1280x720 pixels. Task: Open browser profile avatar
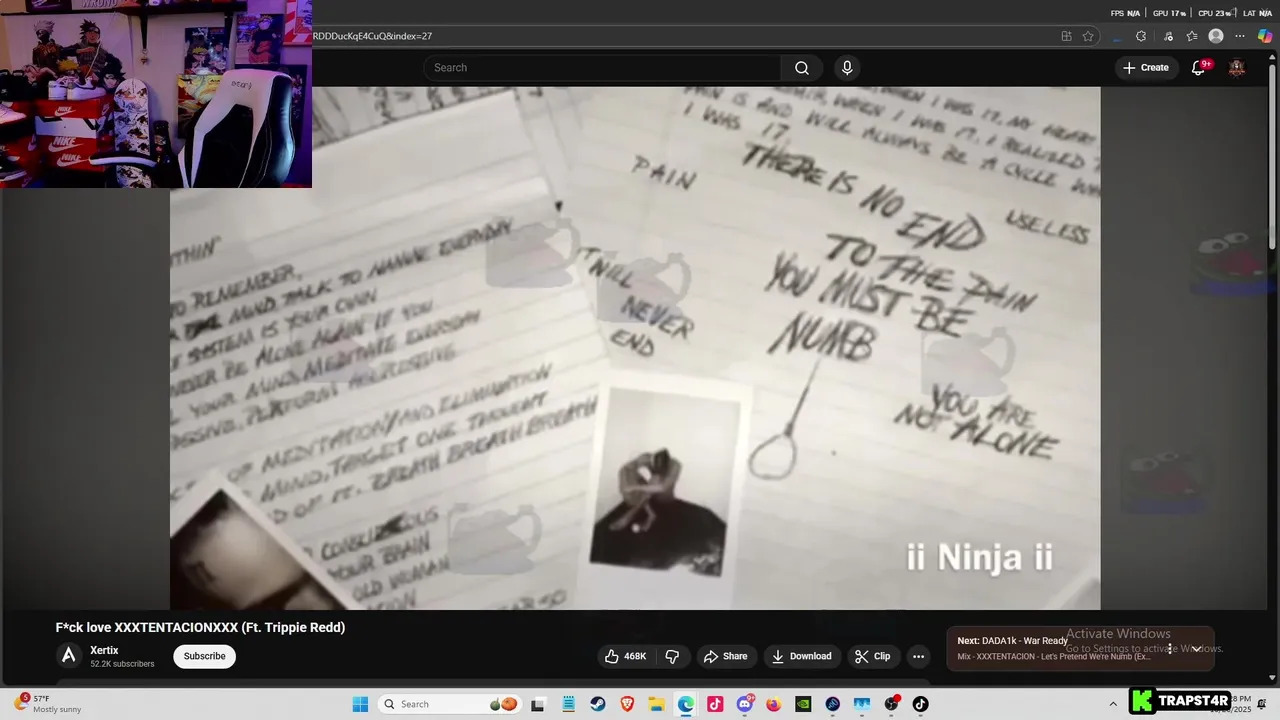[1216, 36]
